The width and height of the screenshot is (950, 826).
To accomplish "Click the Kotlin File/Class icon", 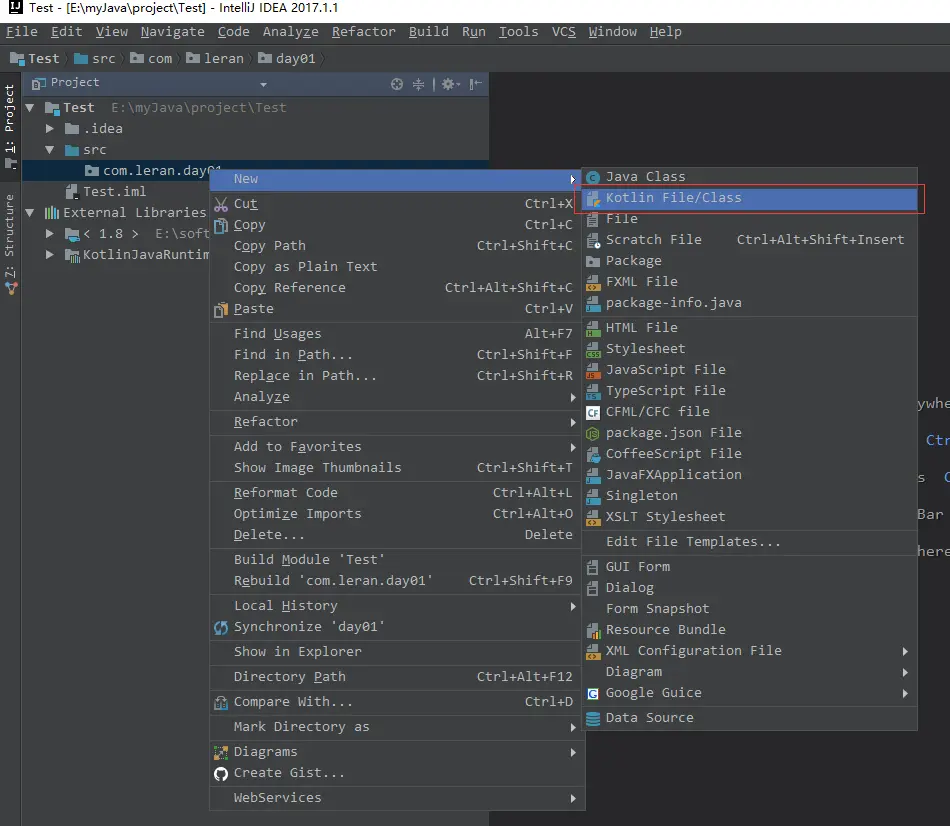I will coord(593,198).
